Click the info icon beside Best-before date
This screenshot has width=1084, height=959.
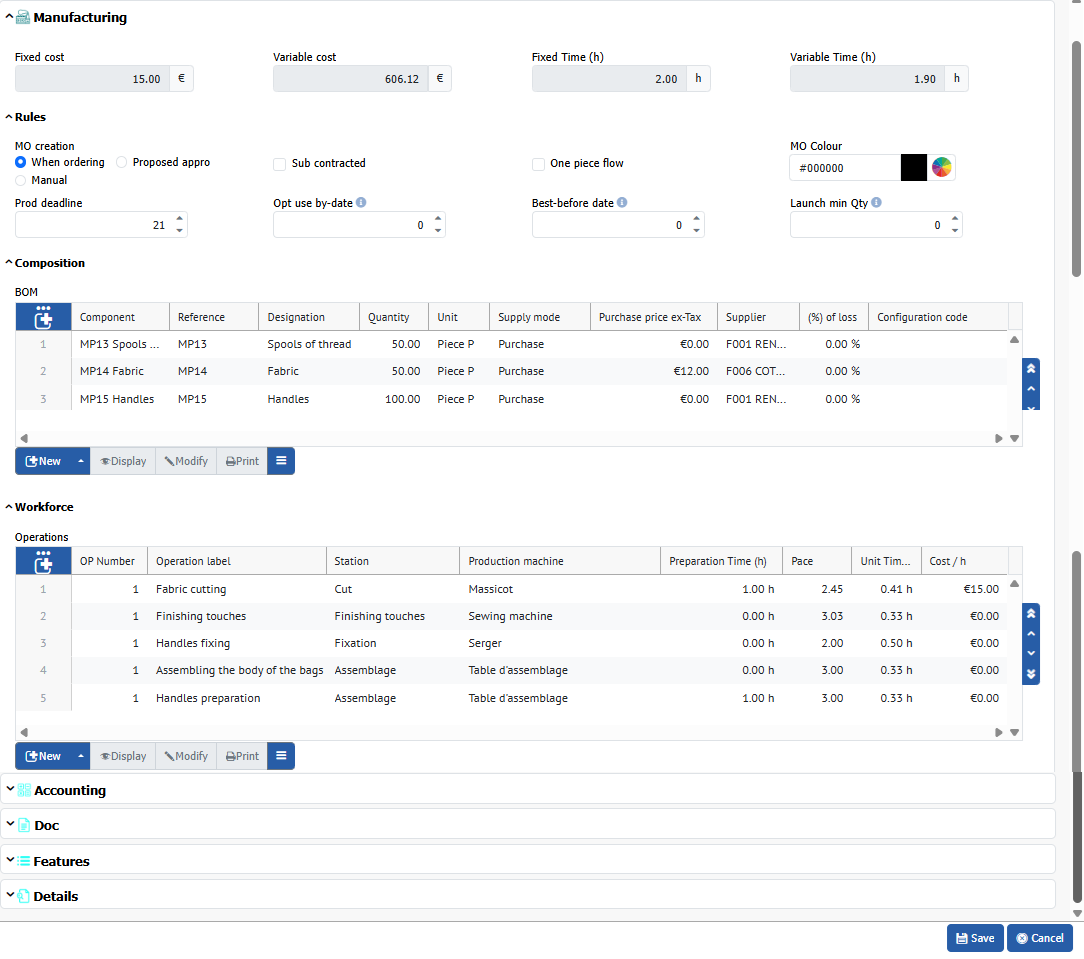click(x=622, y=203)
